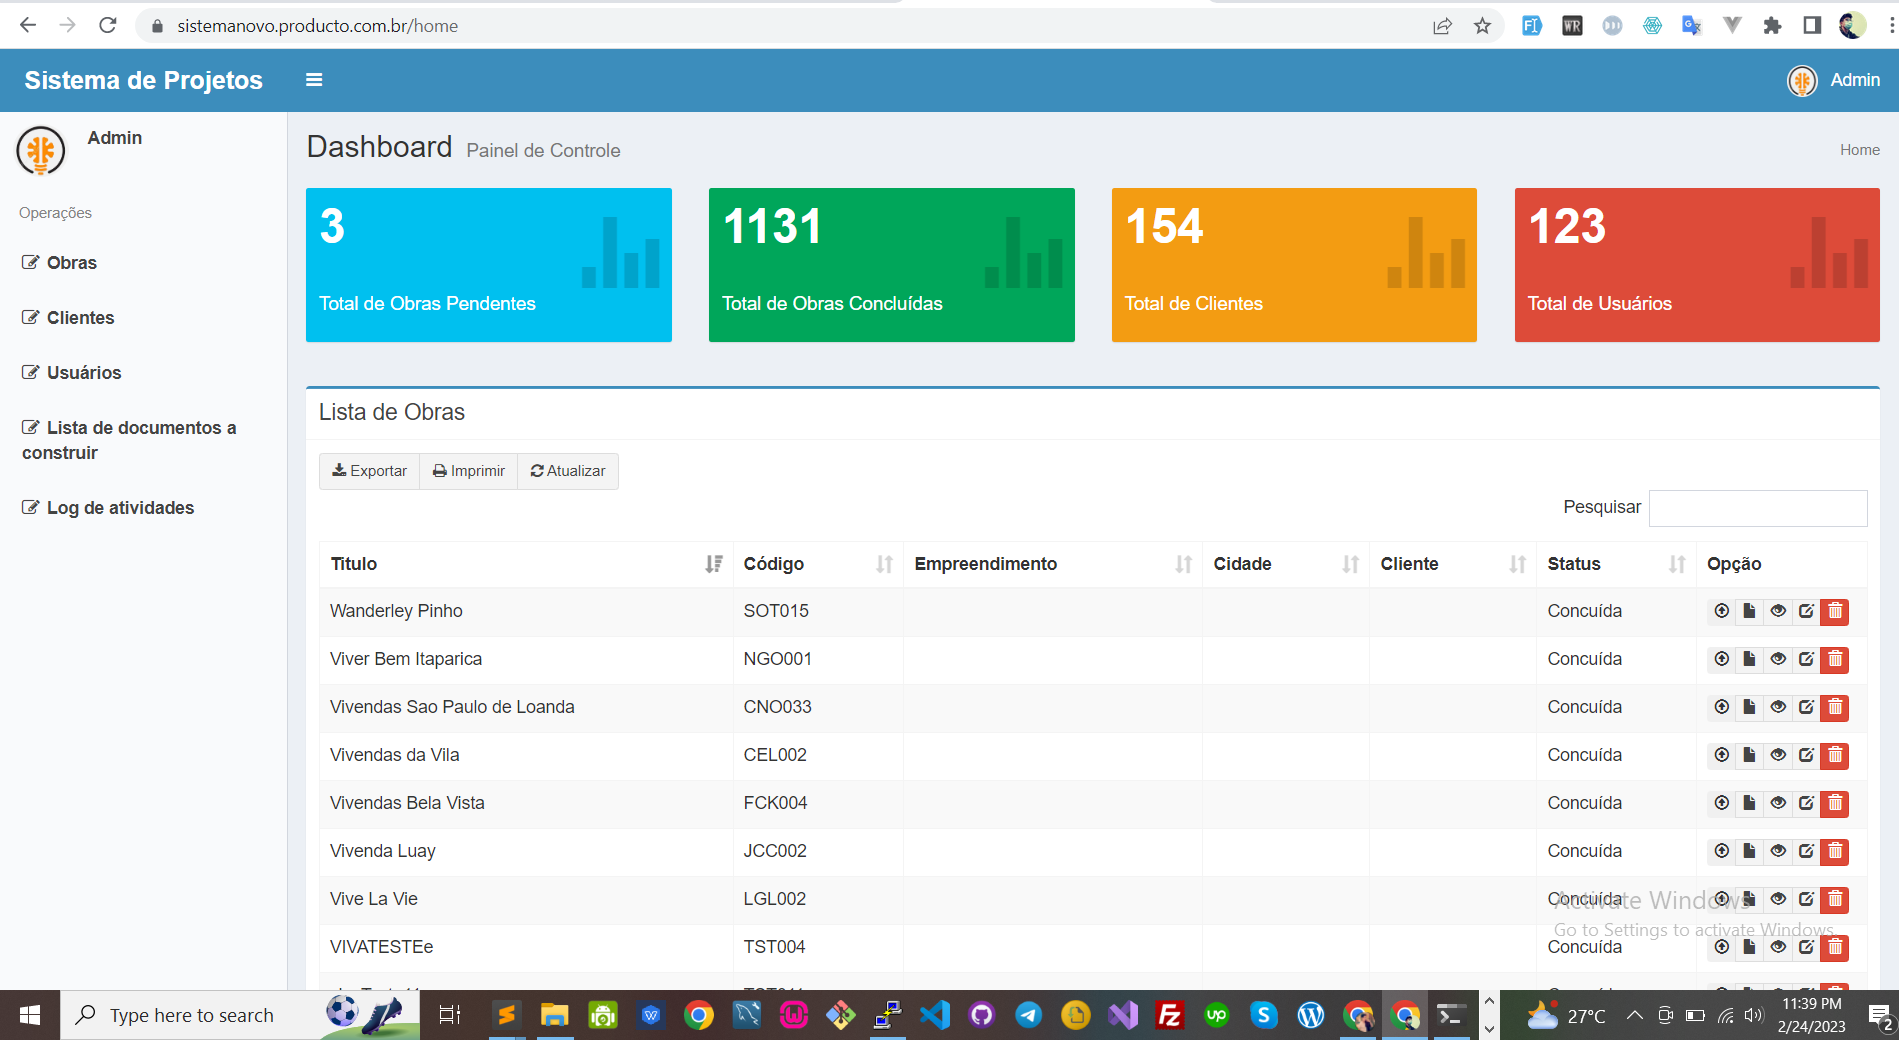The height and width of the screenshot is (1040, 1899).
Task: Toggle sidebar with the hamburger icon
Action: pos(314,80)
